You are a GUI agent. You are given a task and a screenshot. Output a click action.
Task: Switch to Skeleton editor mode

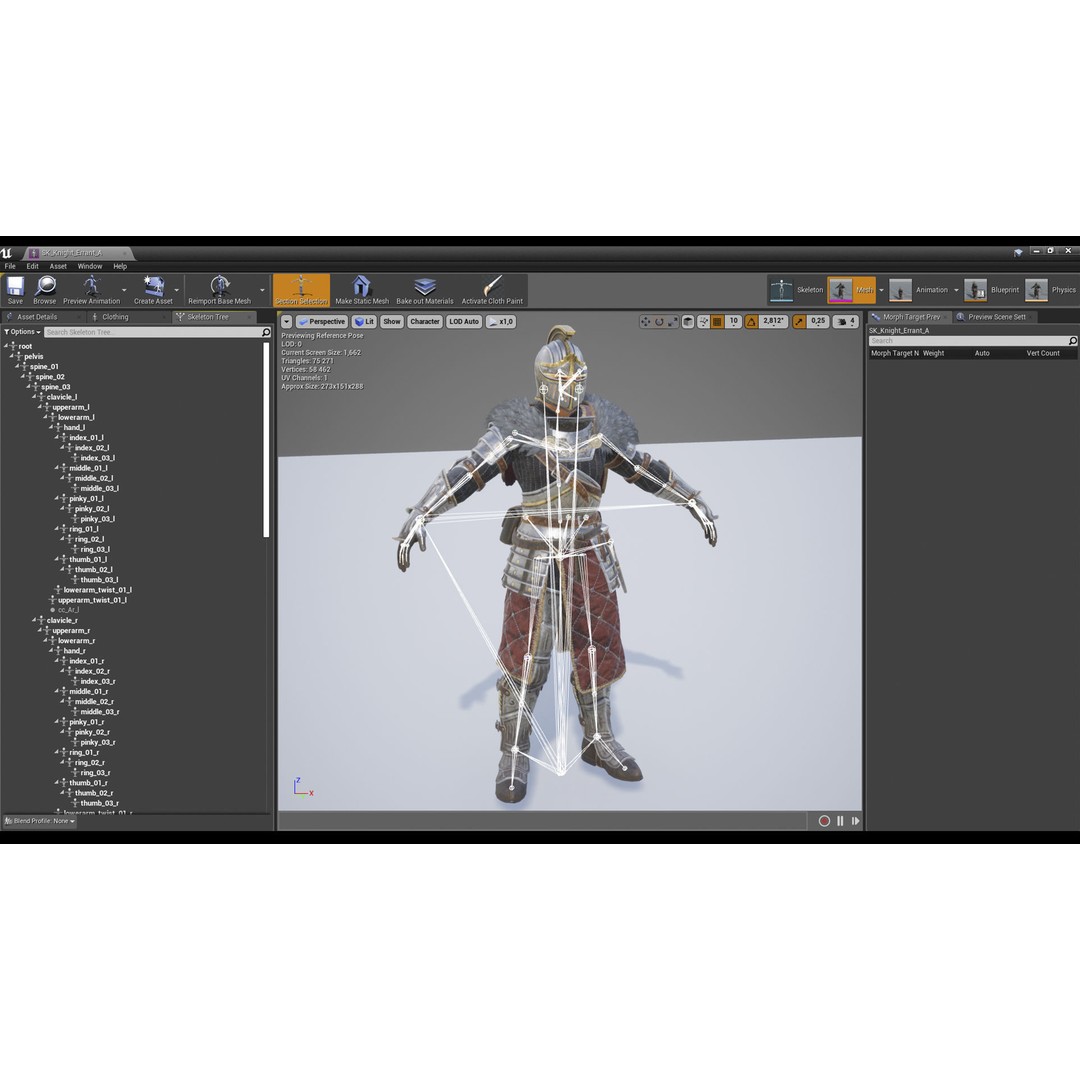coord(796,290)
